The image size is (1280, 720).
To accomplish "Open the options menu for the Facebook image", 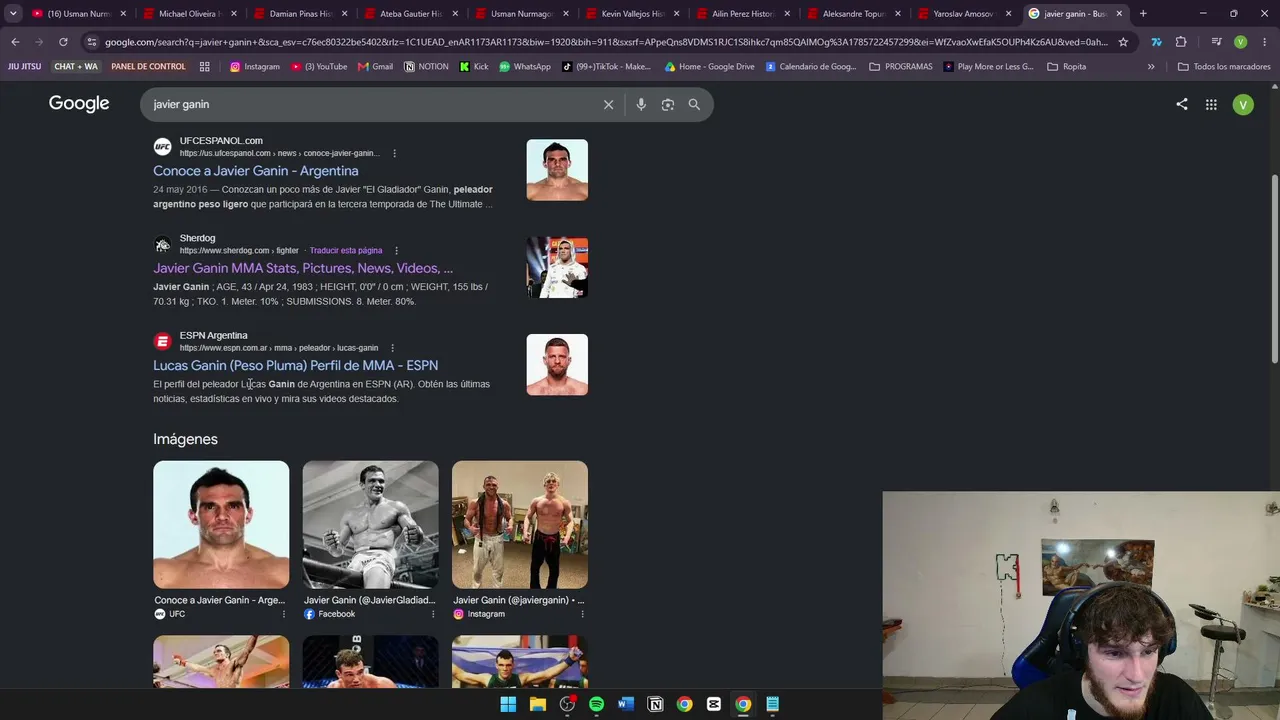I will coord(433,614).
